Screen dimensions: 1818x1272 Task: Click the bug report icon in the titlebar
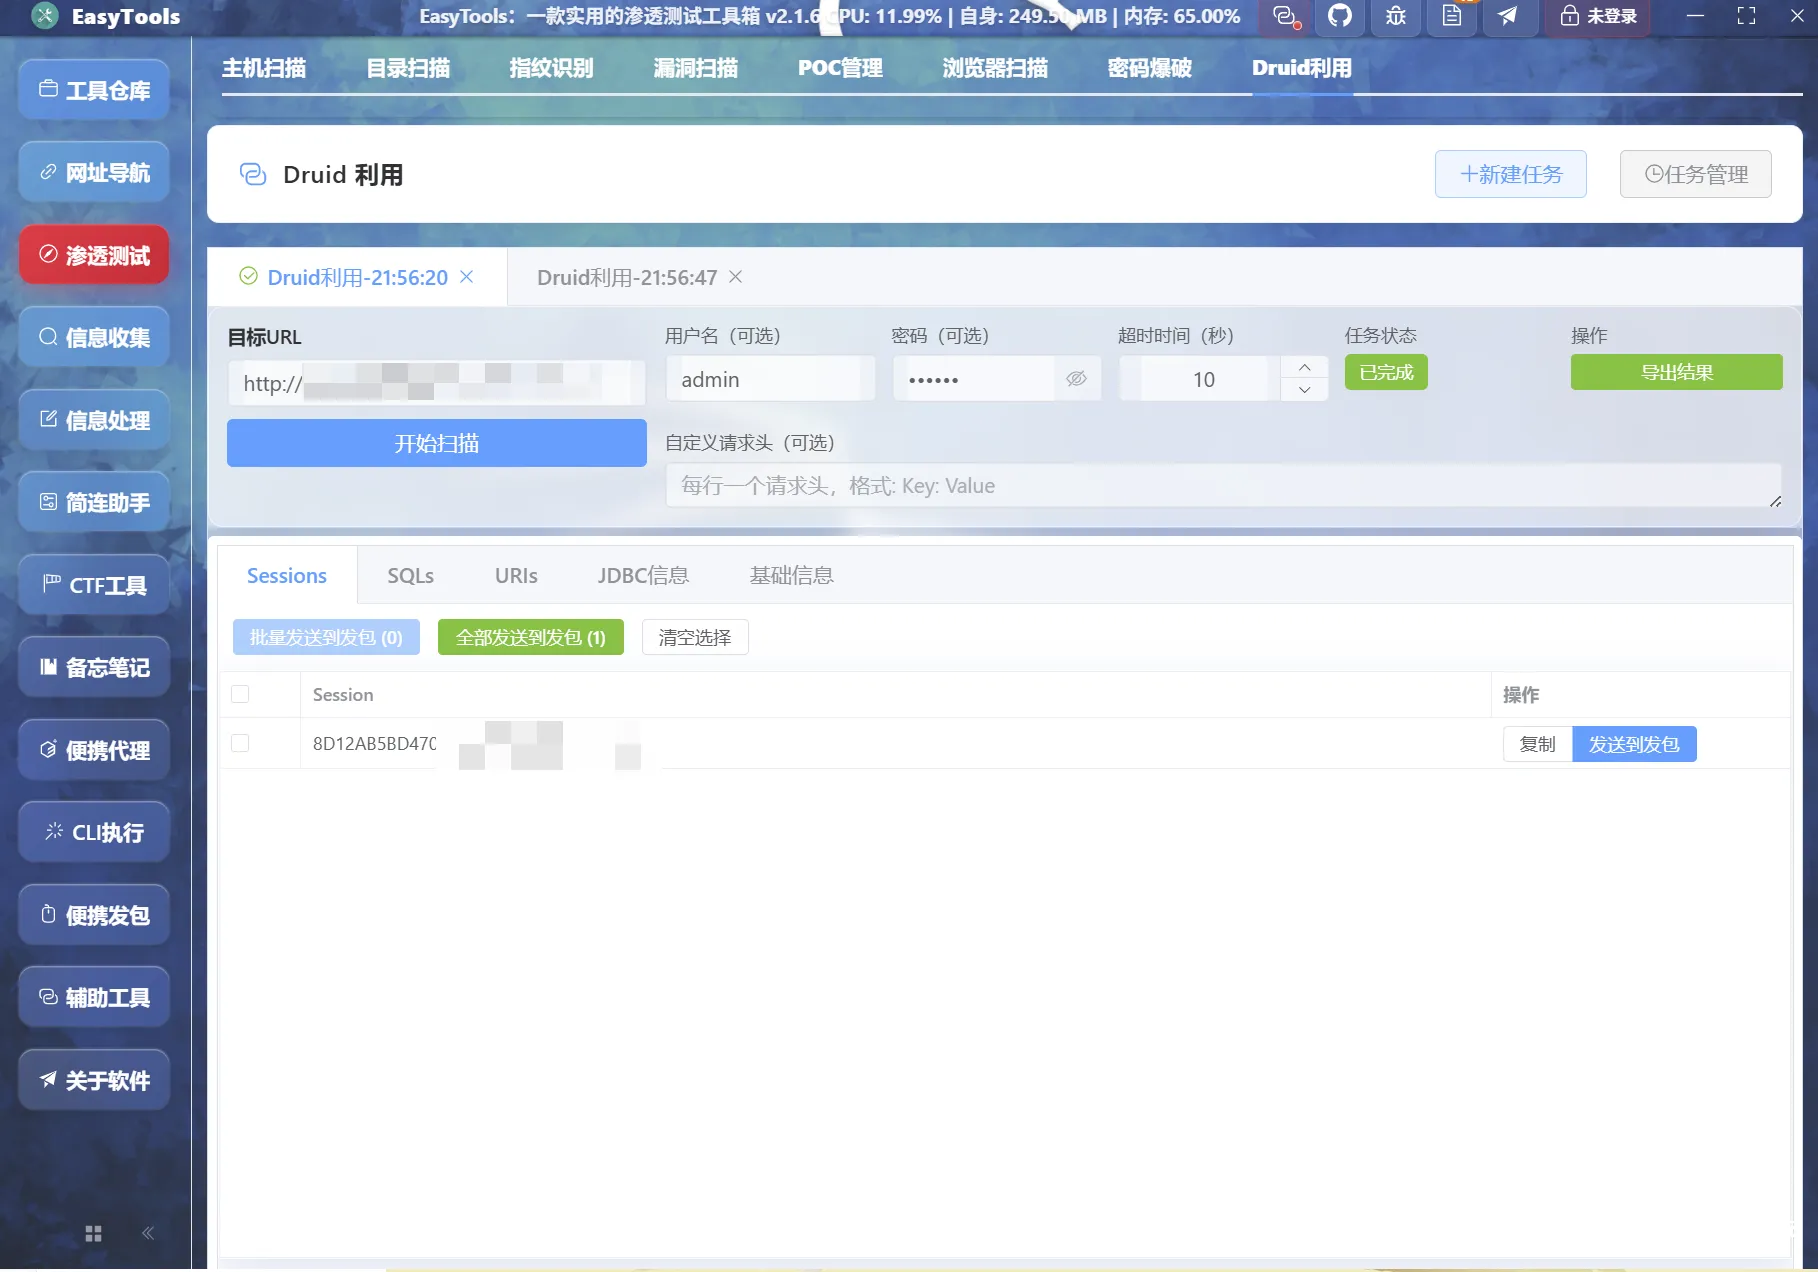[x=1395, y=17]
